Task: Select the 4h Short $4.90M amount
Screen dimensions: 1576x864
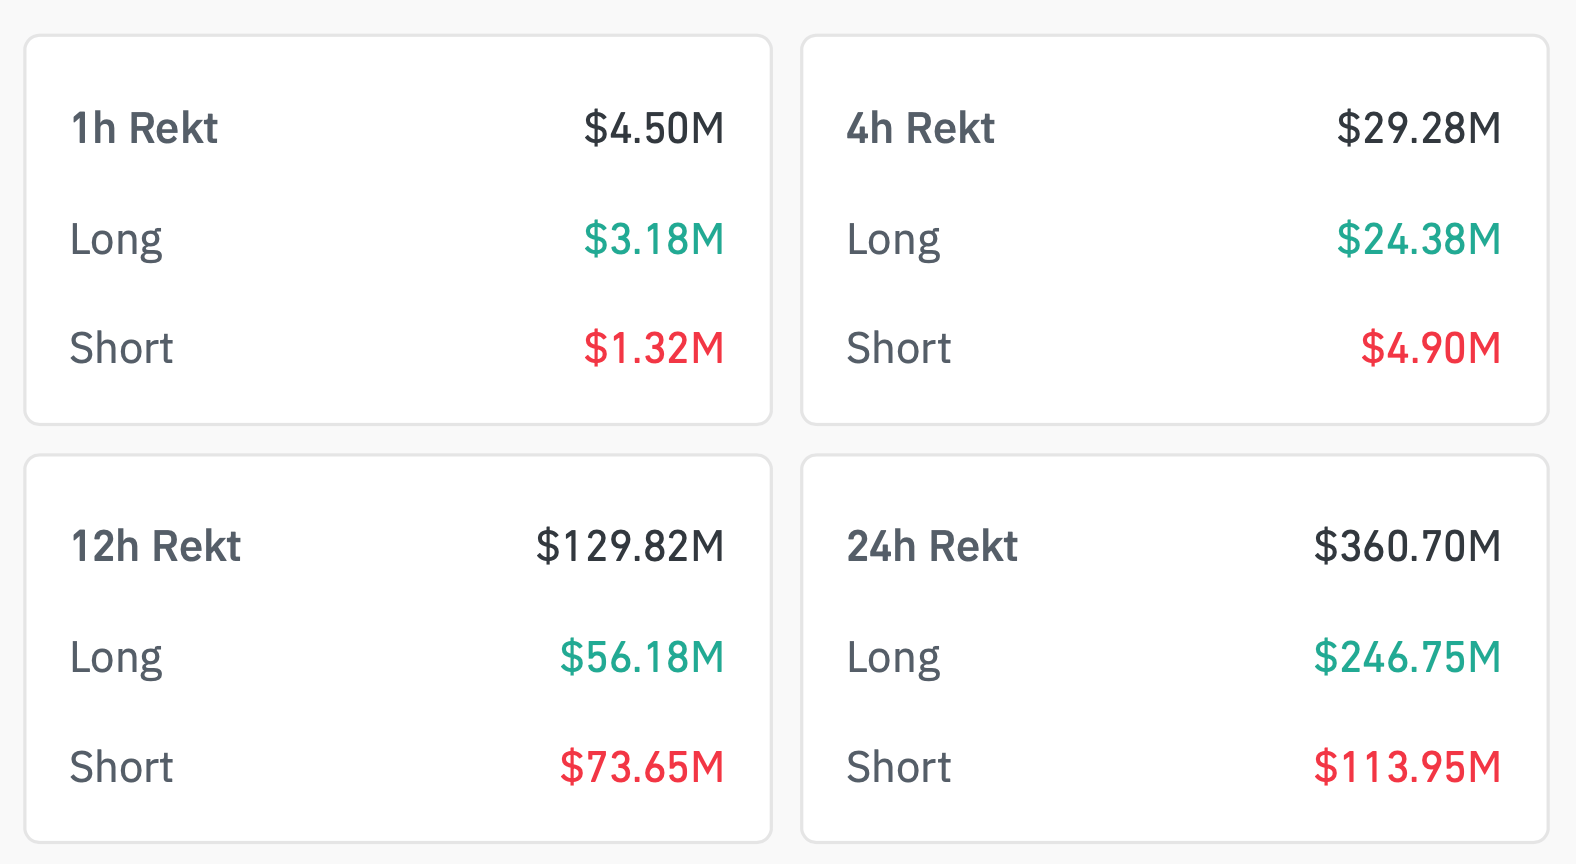Action: tap(1431, 349)
